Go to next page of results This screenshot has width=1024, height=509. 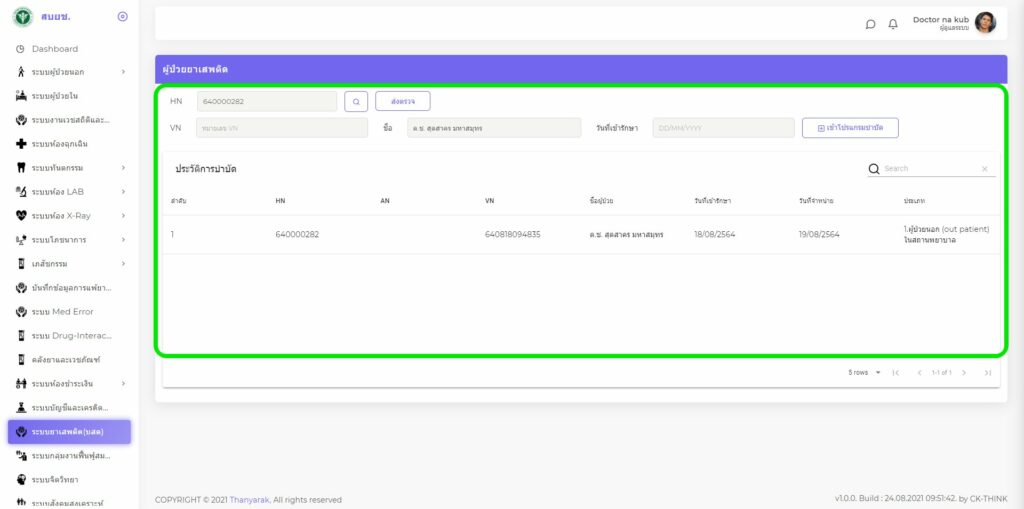tap(964, 372)
